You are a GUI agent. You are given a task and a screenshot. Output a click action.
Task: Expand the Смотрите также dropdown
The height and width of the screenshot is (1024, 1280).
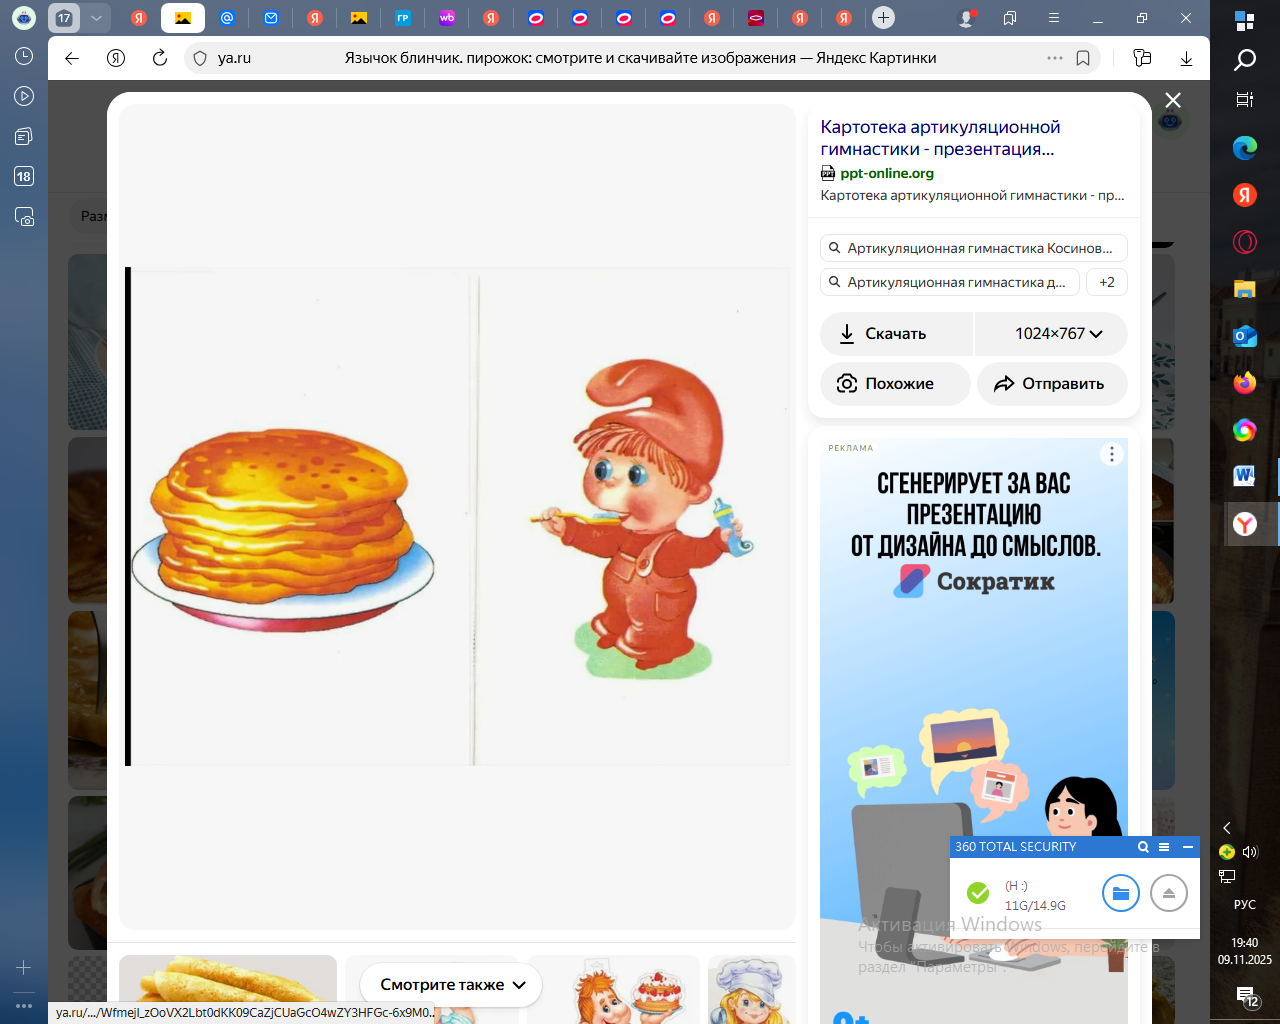click(451, 985)
